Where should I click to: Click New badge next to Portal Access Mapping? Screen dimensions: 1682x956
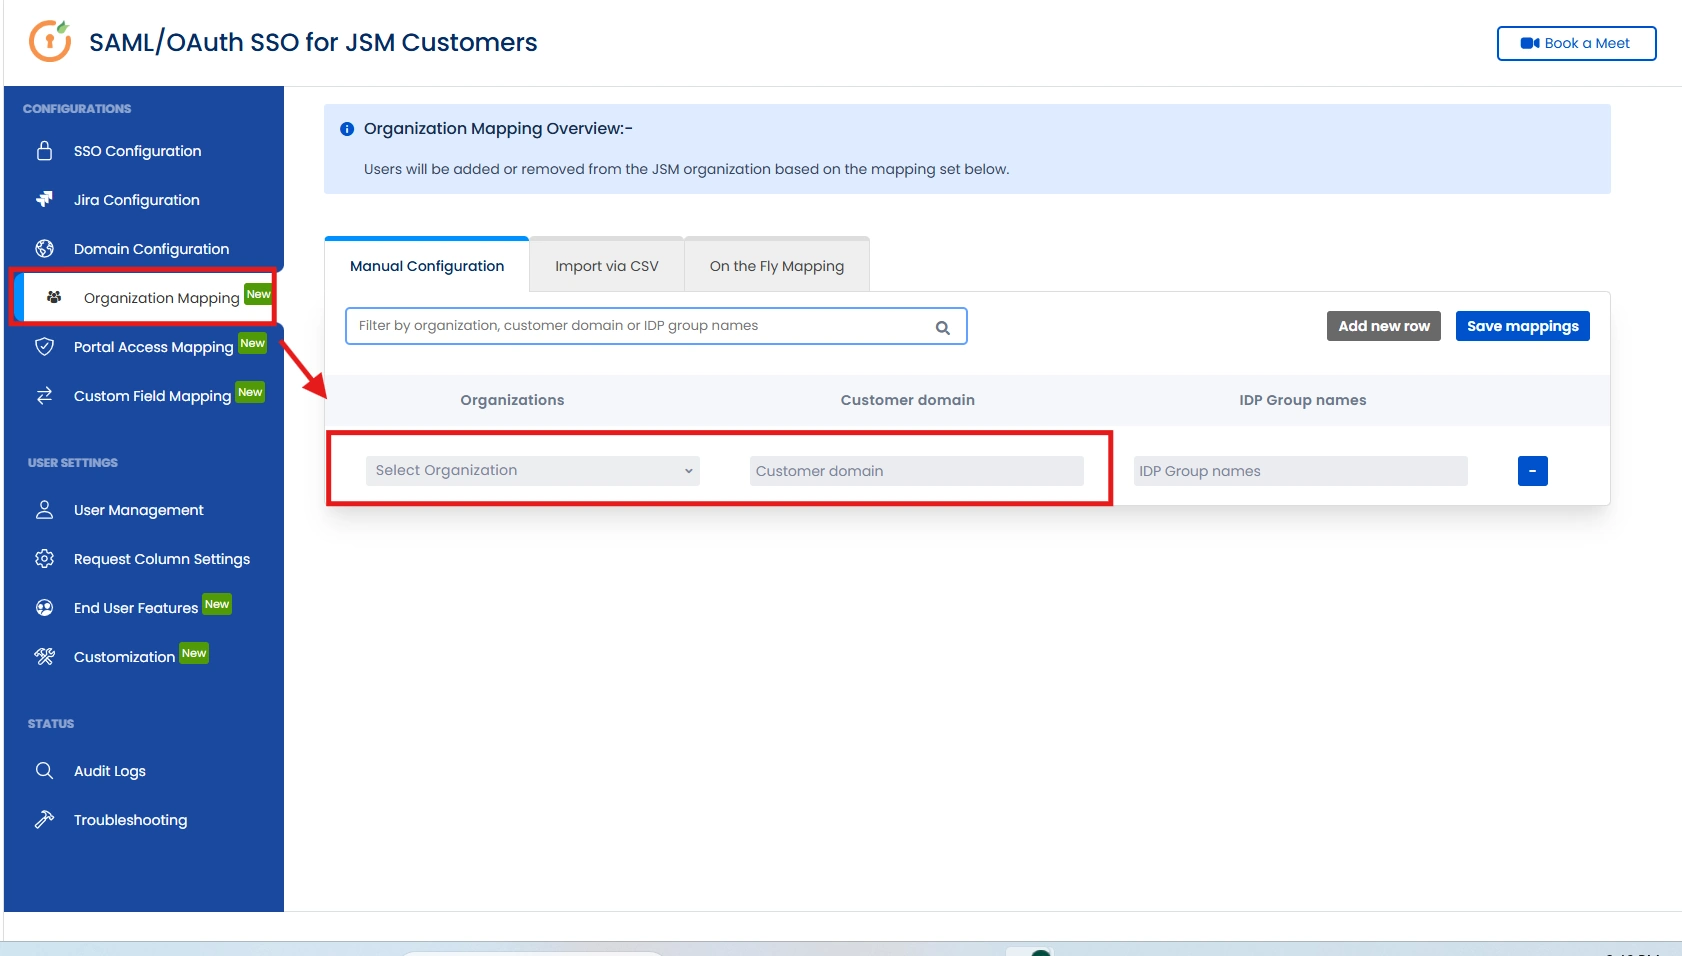[253, 343]
